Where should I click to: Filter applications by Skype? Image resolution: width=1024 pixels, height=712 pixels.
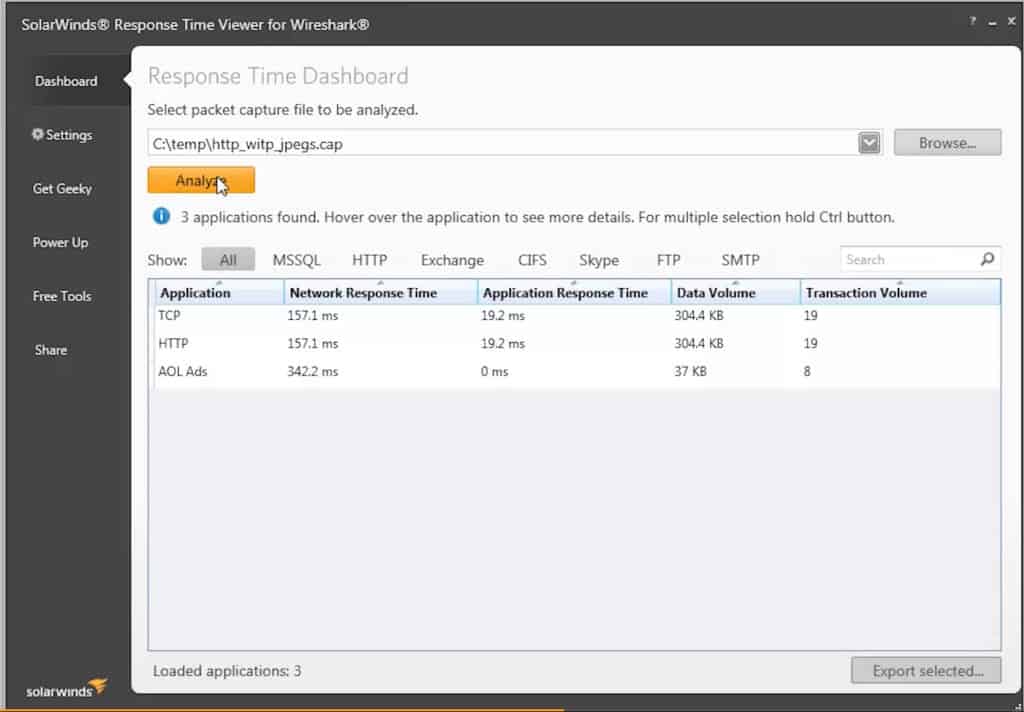click(x=599, y=260)
